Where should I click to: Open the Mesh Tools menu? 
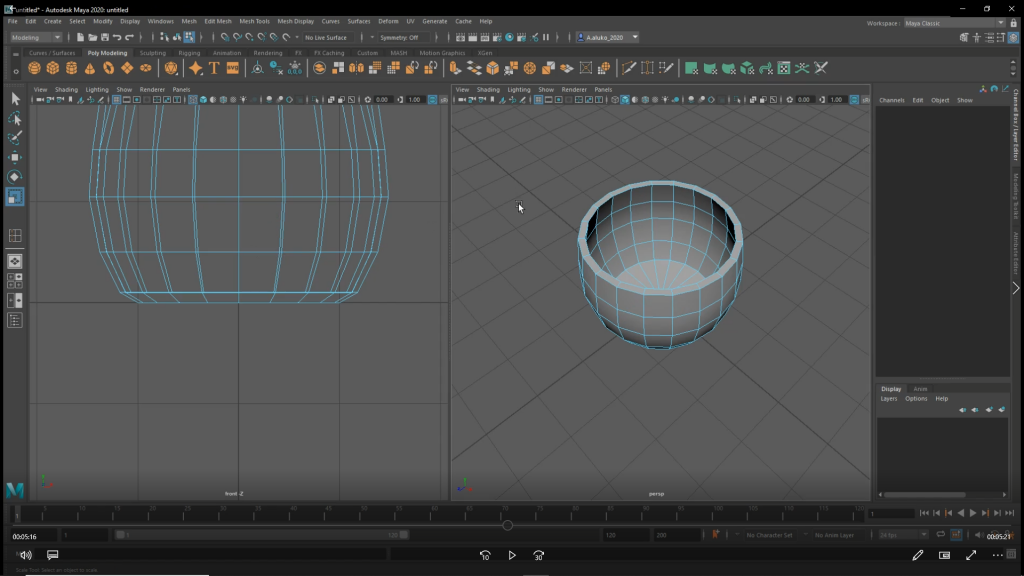click(254, 21)
